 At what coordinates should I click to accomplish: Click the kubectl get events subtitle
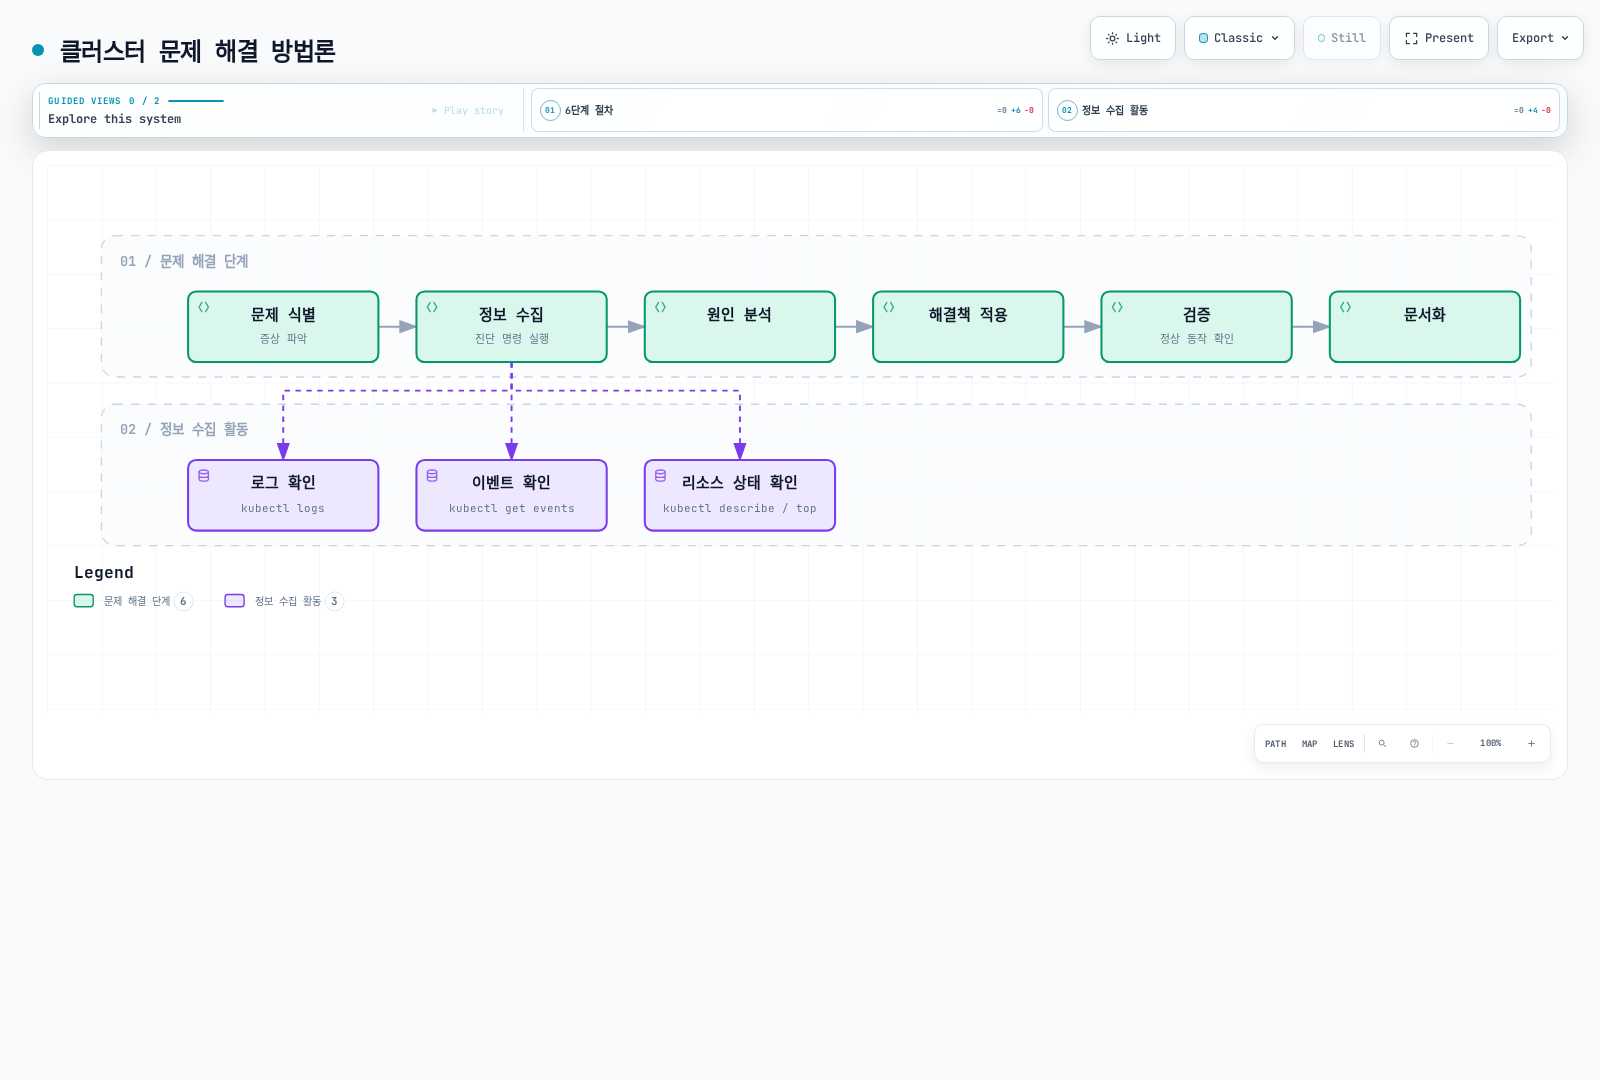click(511, 508)
